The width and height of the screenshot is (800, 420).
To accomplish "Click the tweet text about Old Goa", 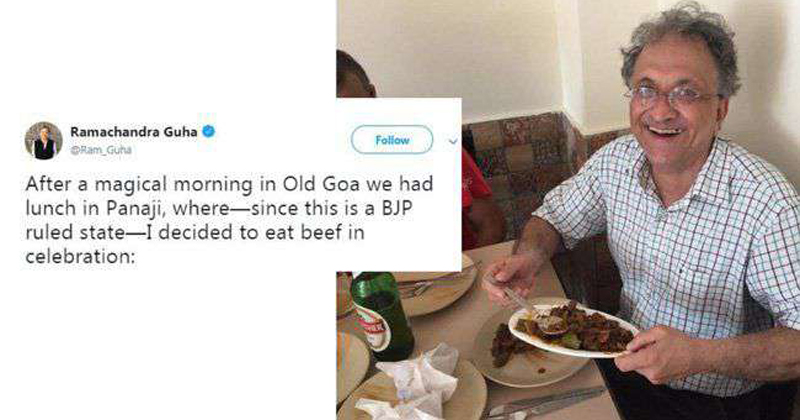I will tap(229, 220).
